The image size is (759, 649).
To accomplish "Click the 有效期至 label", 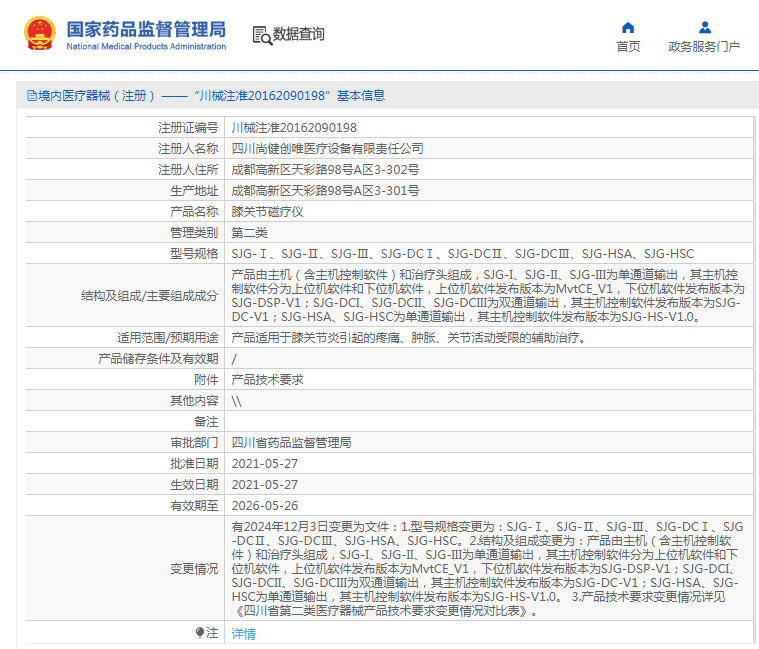I will coord(194,506).
